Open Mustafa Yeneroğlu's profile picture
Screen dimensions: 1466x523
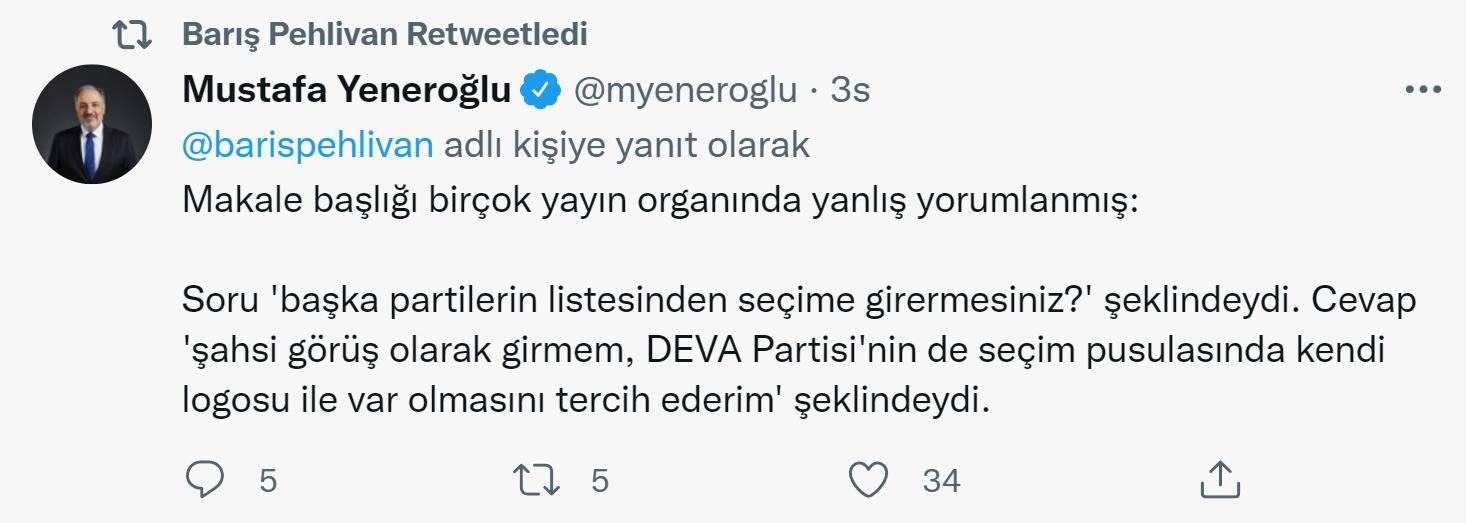coord(92,124)
